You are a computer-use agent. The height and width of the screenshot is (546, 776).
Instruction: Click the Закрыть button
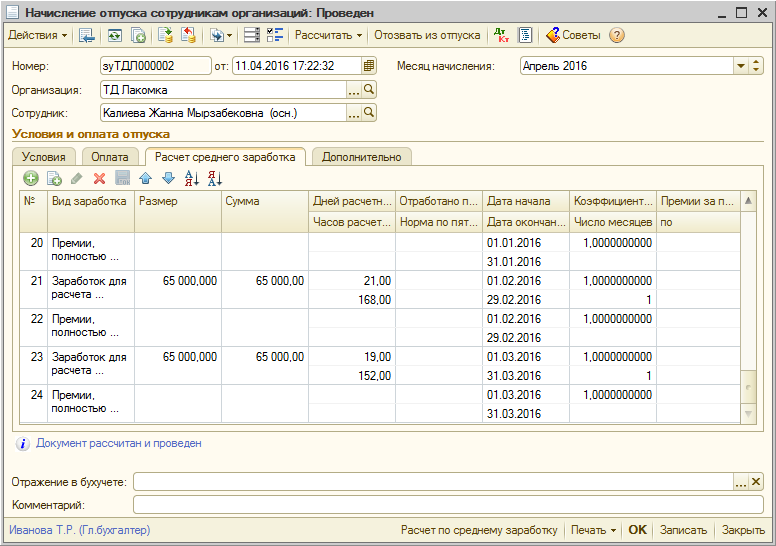(743, 530)
